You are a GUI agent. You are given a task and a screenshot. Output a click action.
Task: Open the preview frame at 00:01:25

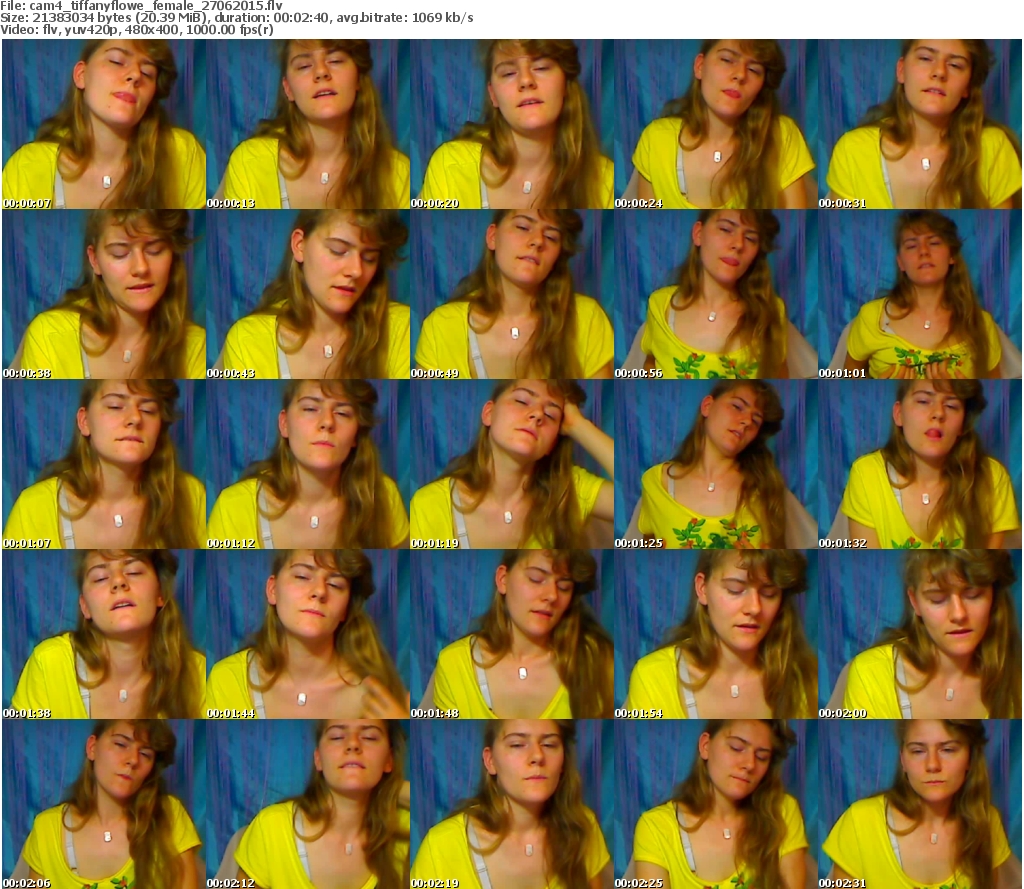[716, 464]
